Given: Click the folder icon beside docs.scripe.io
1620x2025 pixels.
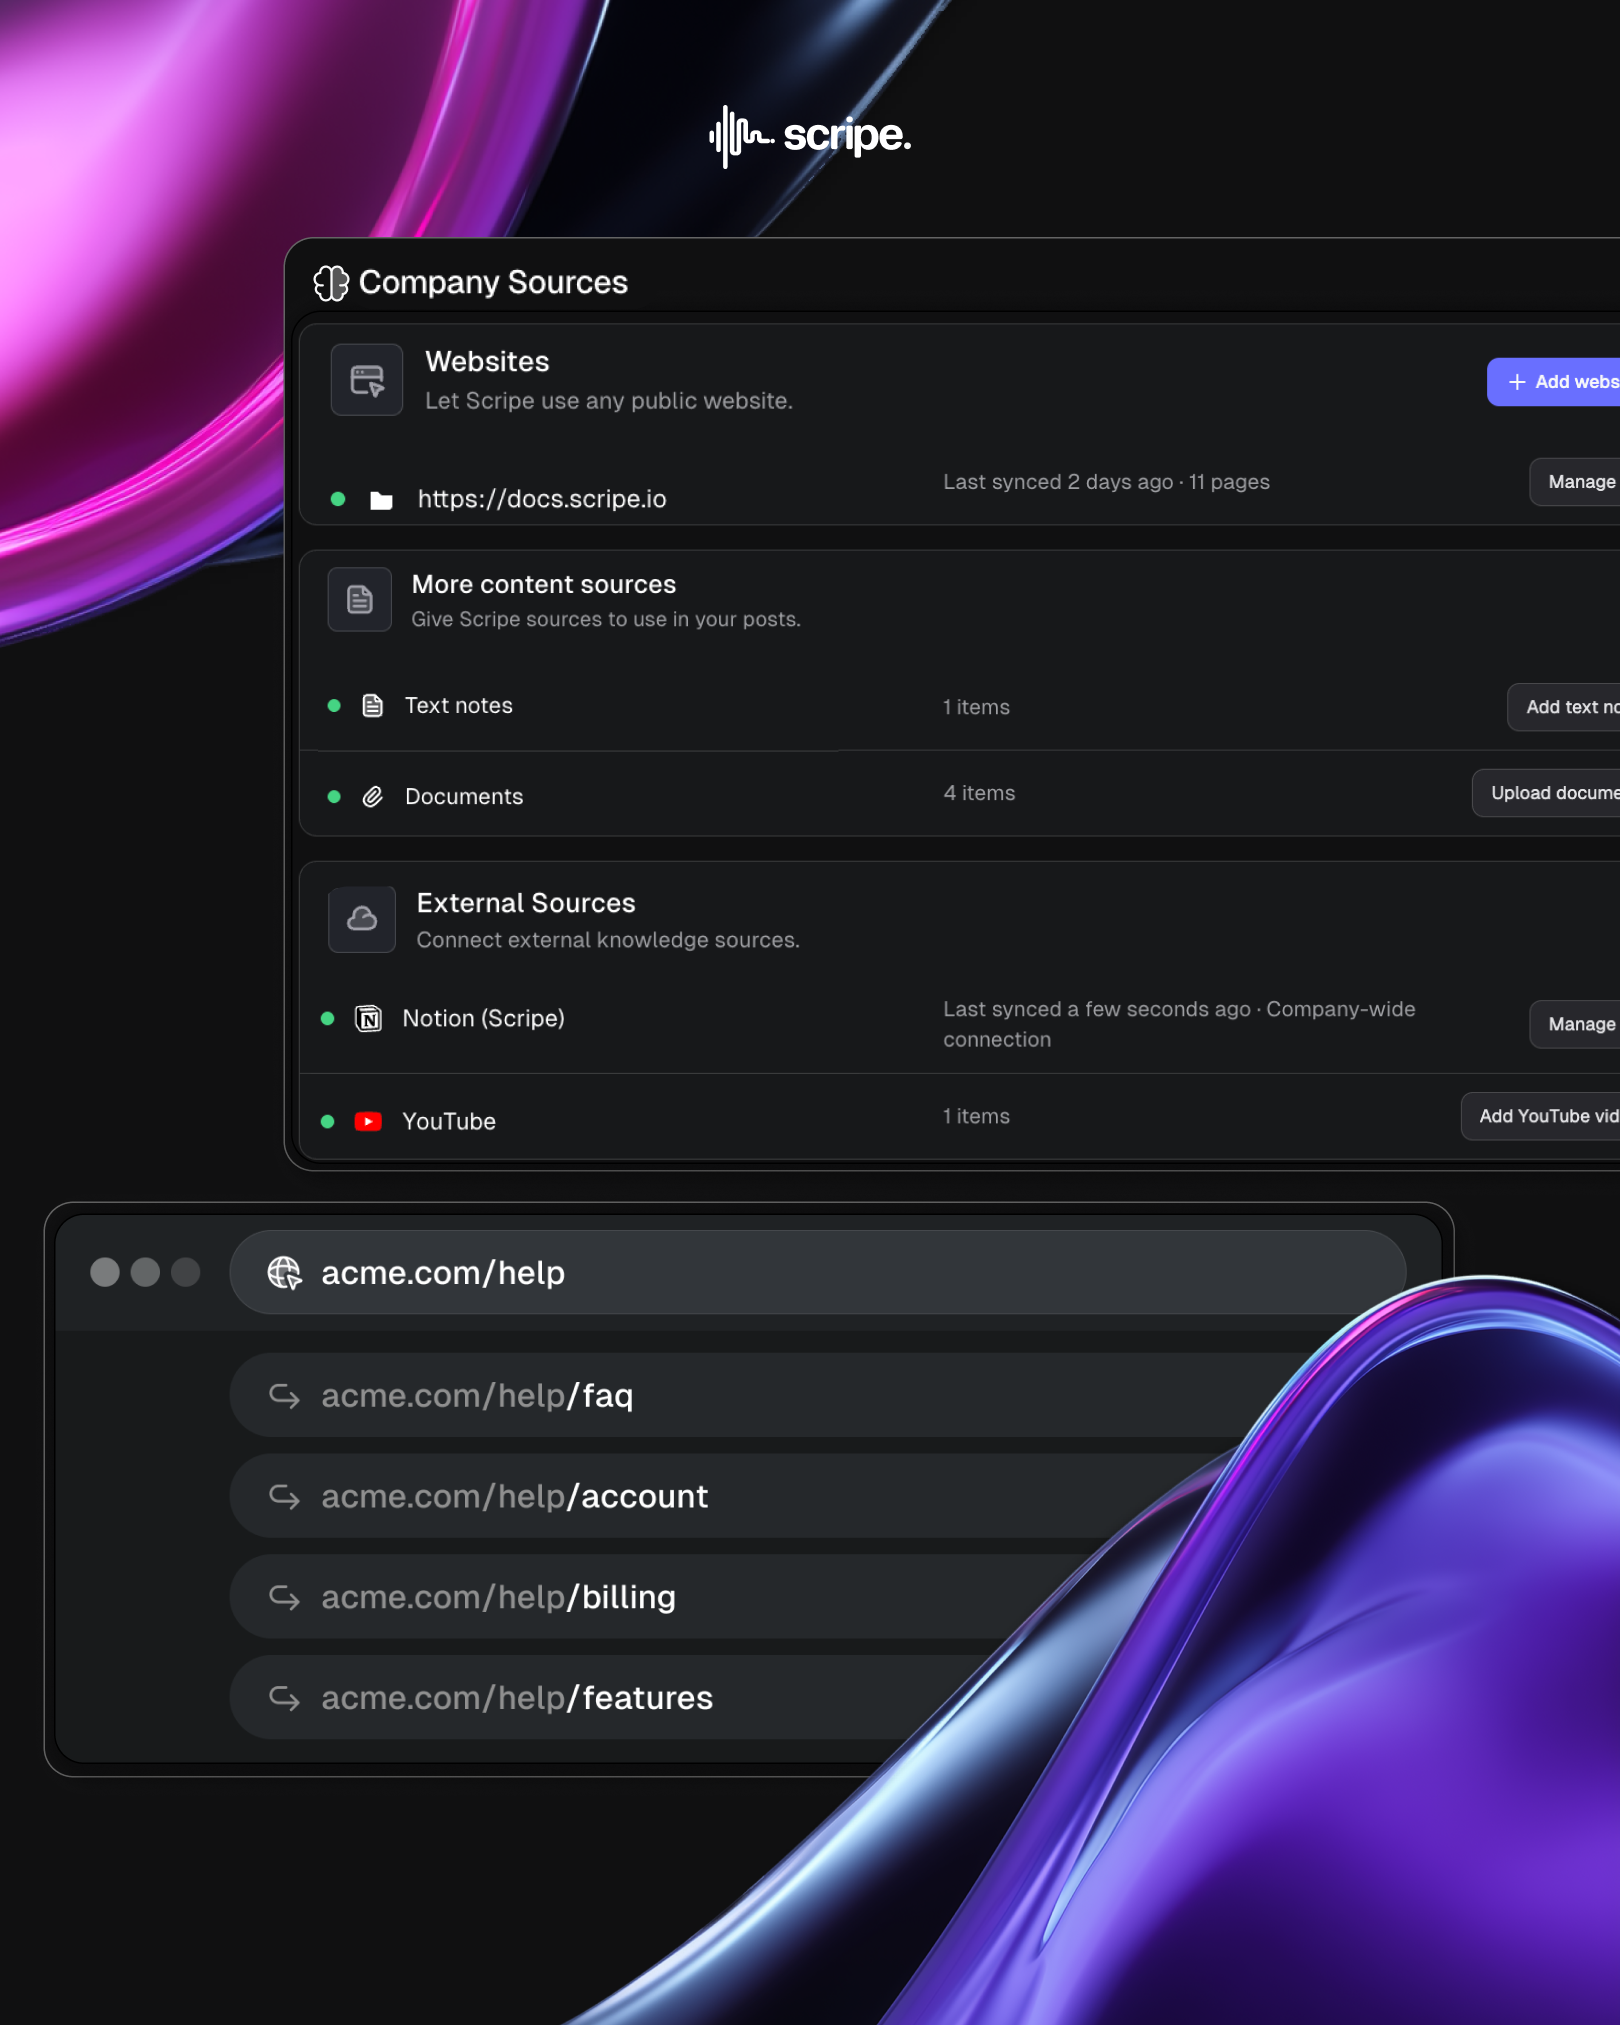Looking at the screenshot, I should tap(381, 500).
